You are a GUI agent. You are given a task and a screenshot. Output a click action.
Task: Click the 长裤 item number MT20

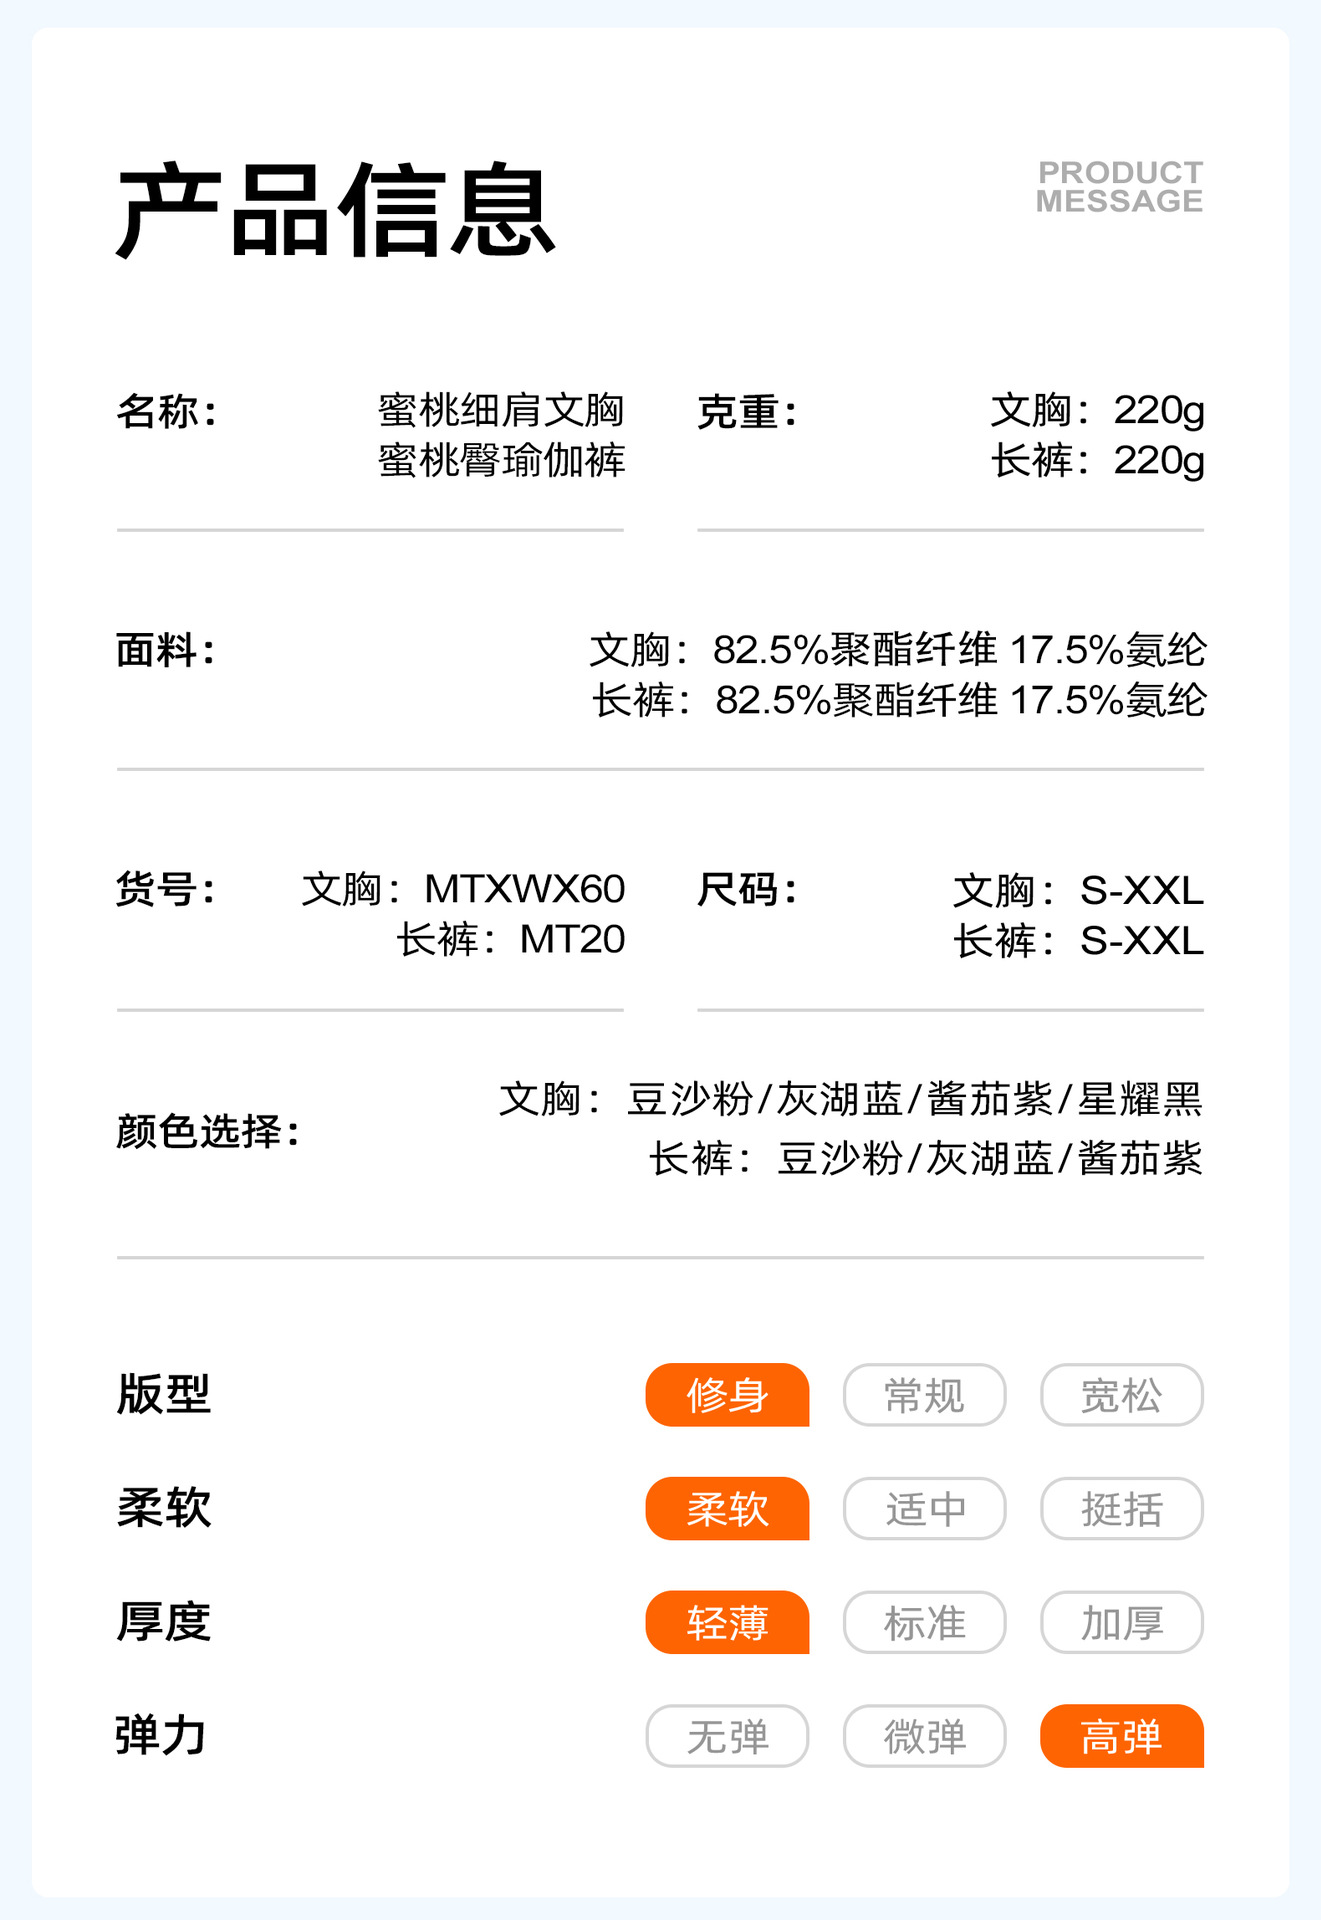pyautogui.click(x=572, y=940)
